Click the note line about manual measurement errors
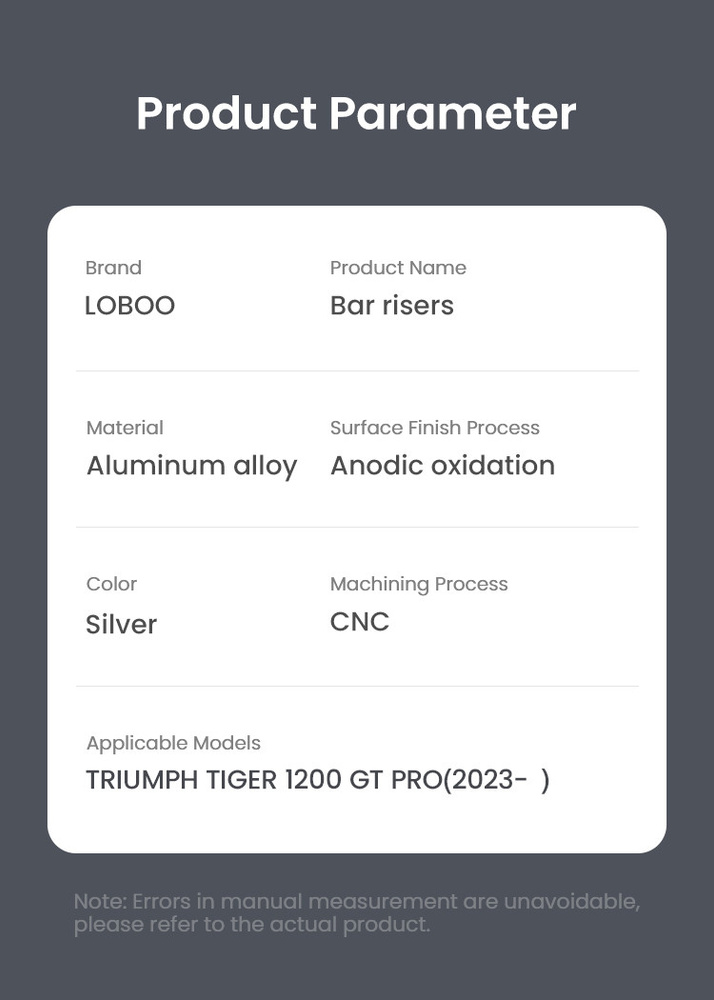 point(356,902)
